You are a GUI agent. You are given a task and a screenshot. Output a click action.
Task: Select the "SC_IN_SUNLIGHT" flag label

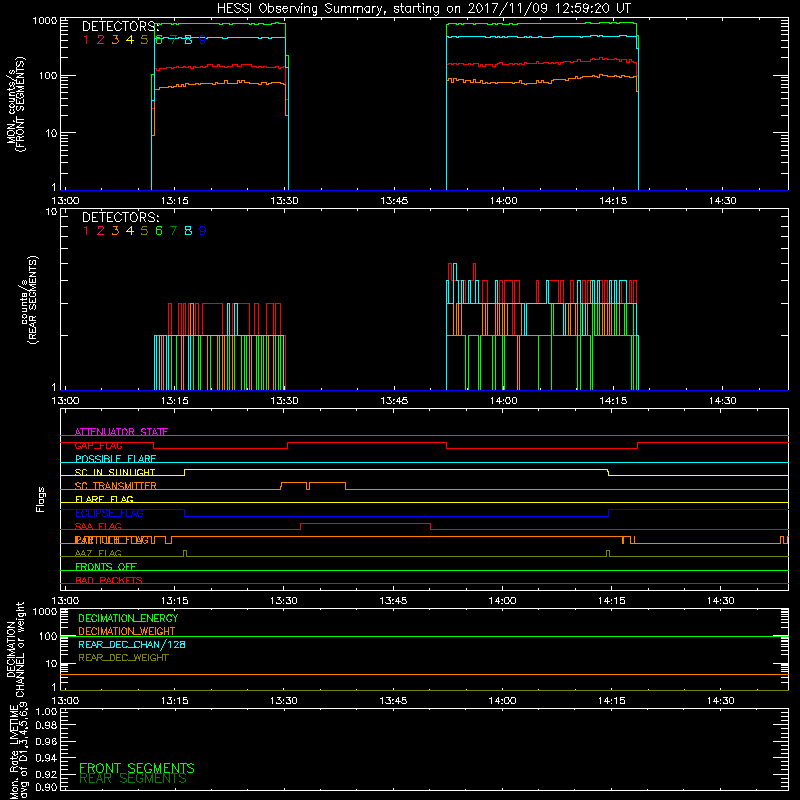pyautogui.click(x=115, y=472)
